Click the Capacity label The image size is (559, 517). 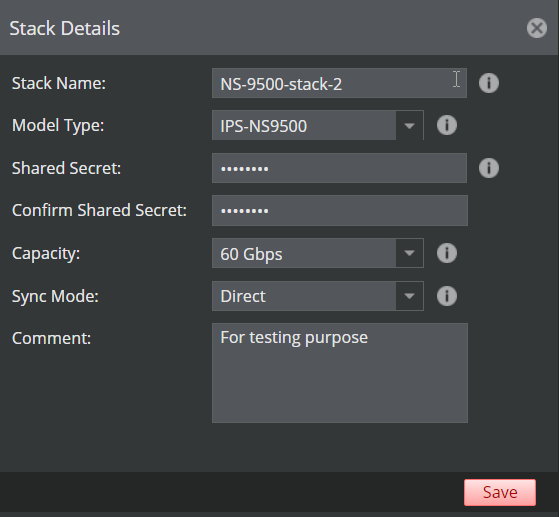click(46, 254)
